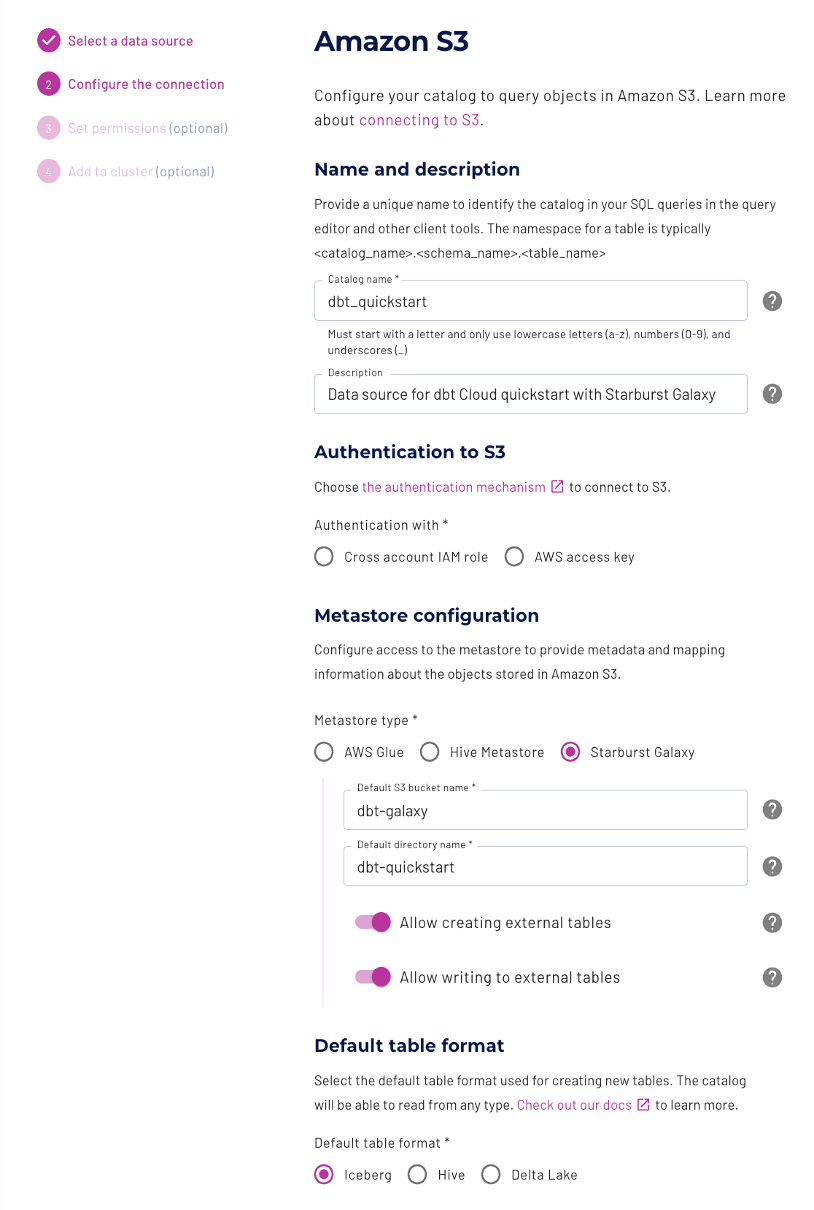Disable the Allow creating external tables toggle
The image size is (814, 1210).
(x=372, y=922)
